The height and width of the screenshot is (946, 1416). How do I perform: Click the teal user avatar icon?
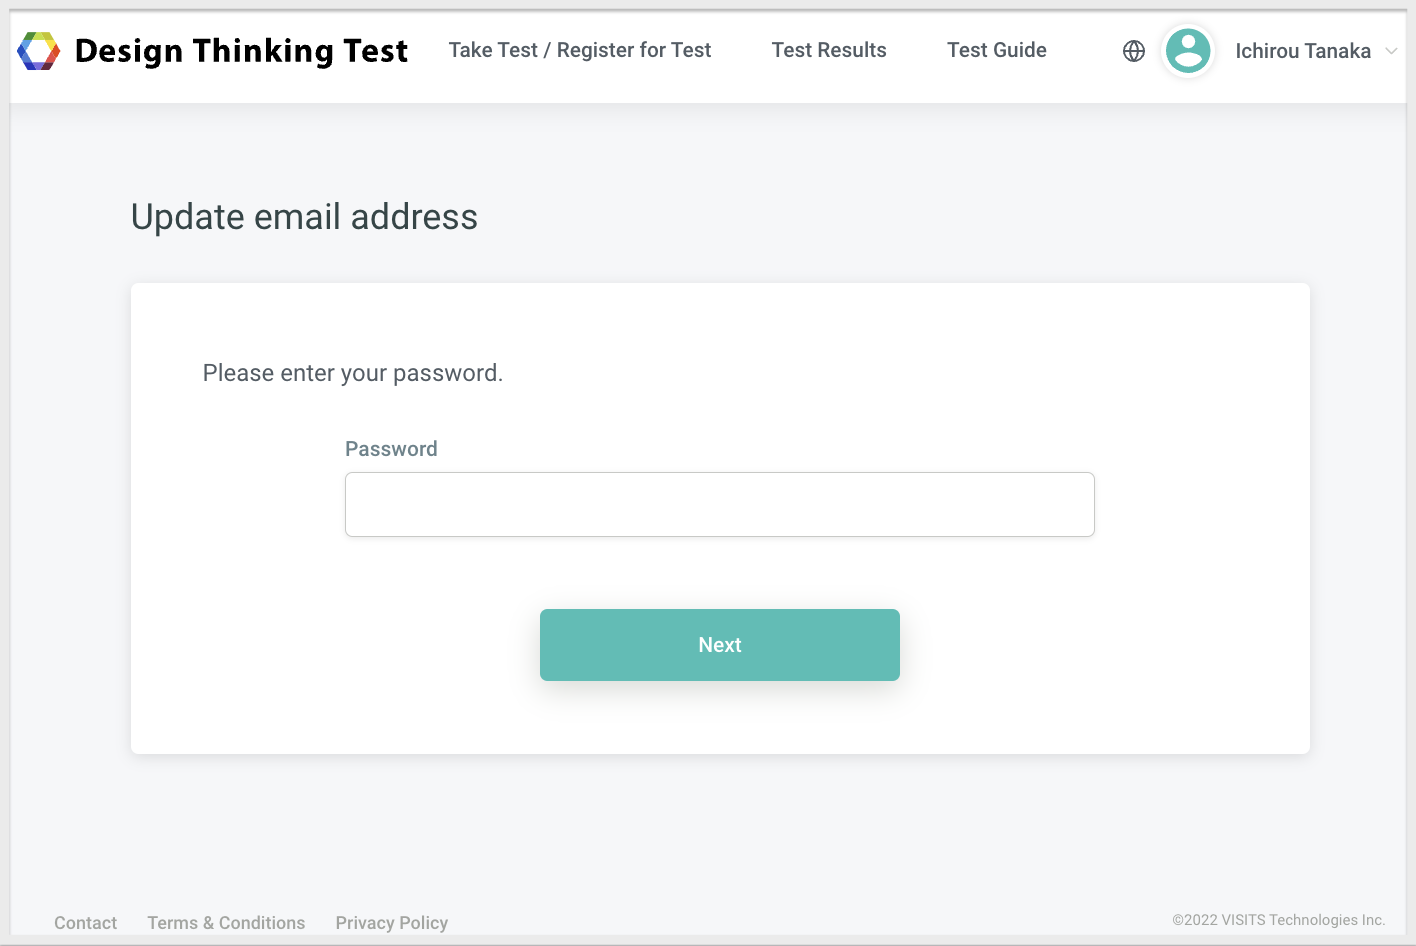(x=1188, y=51)
